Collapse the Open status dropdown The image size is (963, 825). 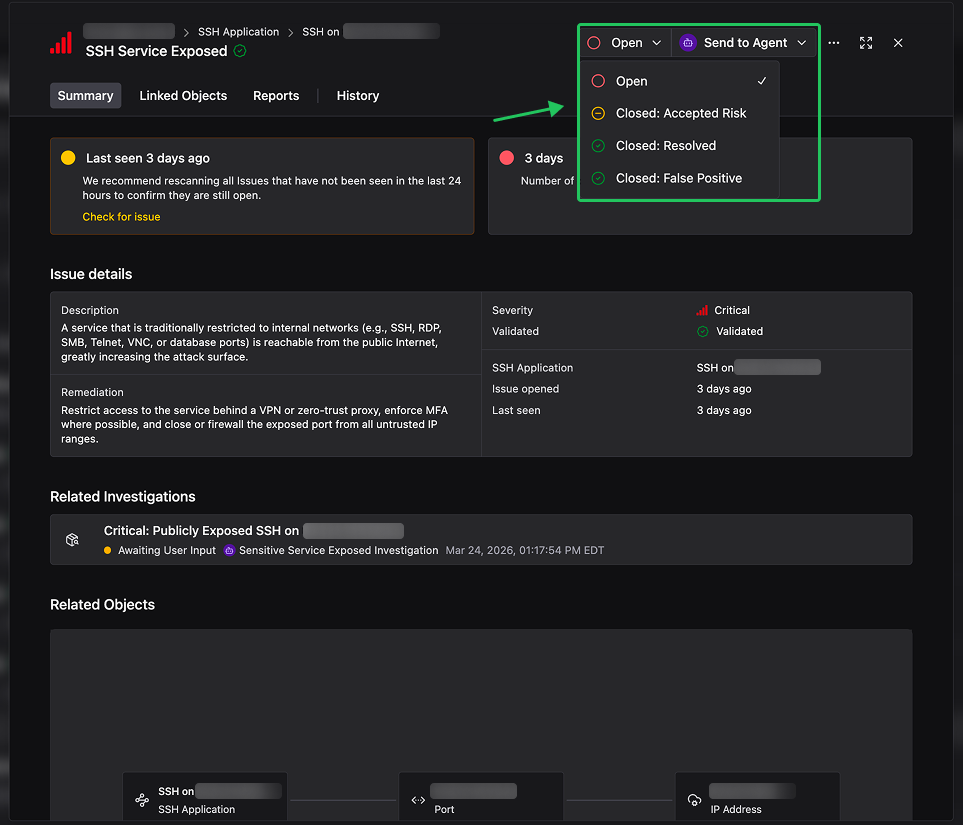657,42
